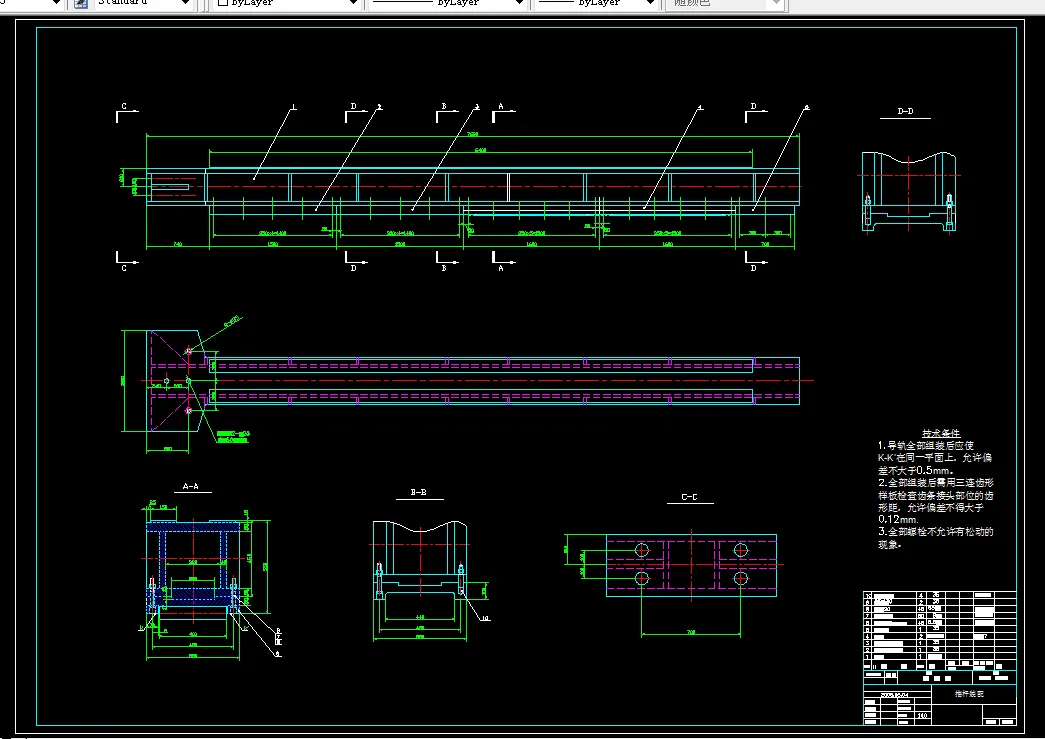Open the ByLayer linetype dropdown
Image resolution: width=1045 pixels, height=739 pixels.
(448, 3)
